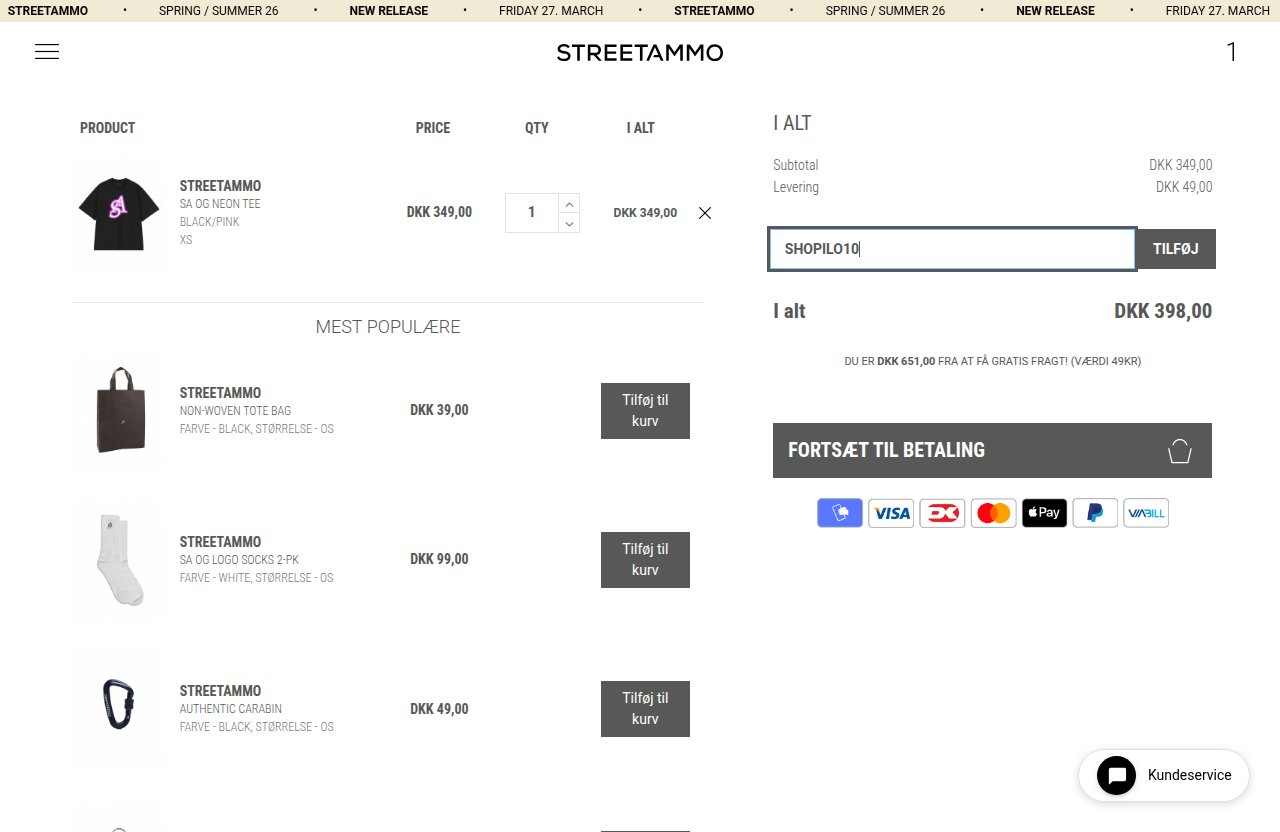Viewport: 1280px width, 832px height.
Task: Click the blue payment icon left of Visa
Action: point(840,513)
